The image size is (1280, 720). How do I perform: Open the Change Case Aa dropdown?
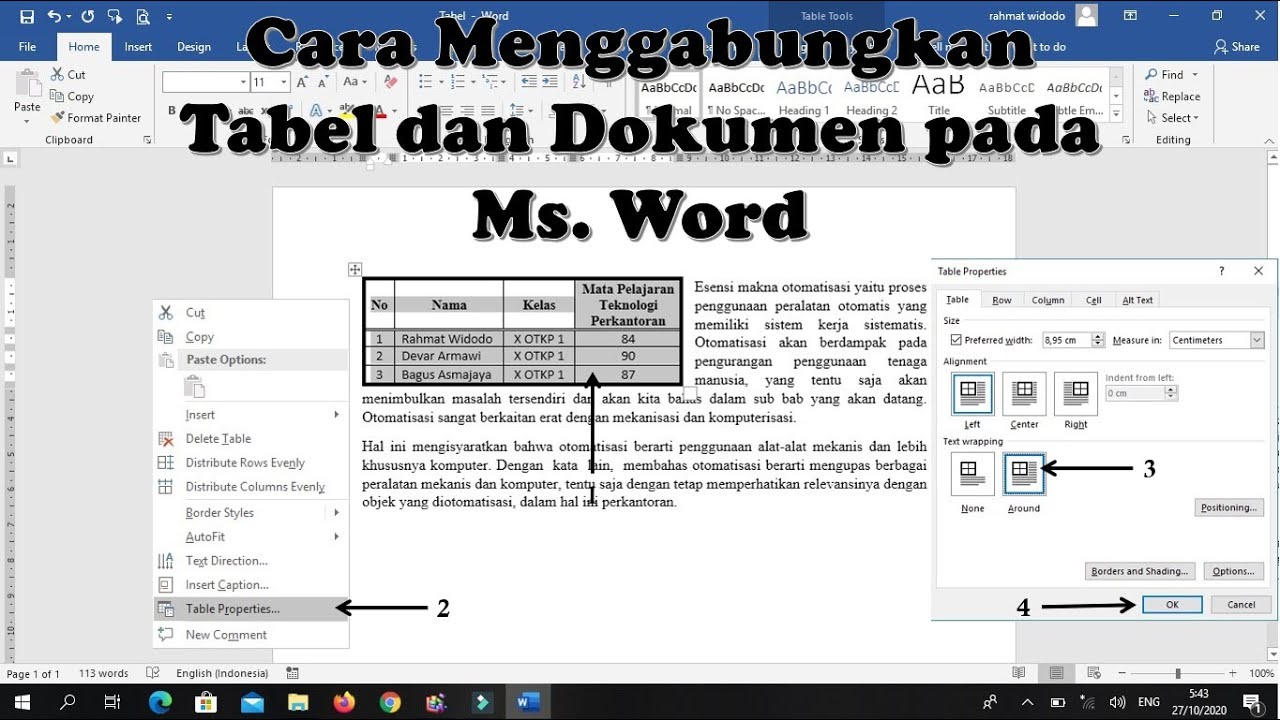(356, 82)
